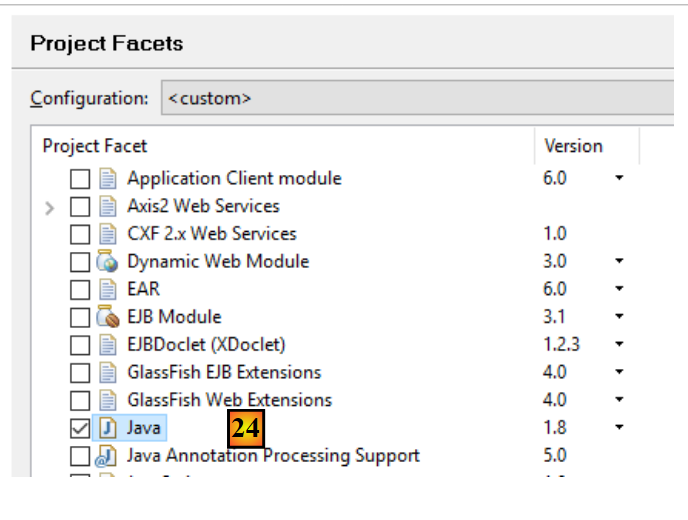Open the EJB Module 3.1 version dropdown

[619, 317]
